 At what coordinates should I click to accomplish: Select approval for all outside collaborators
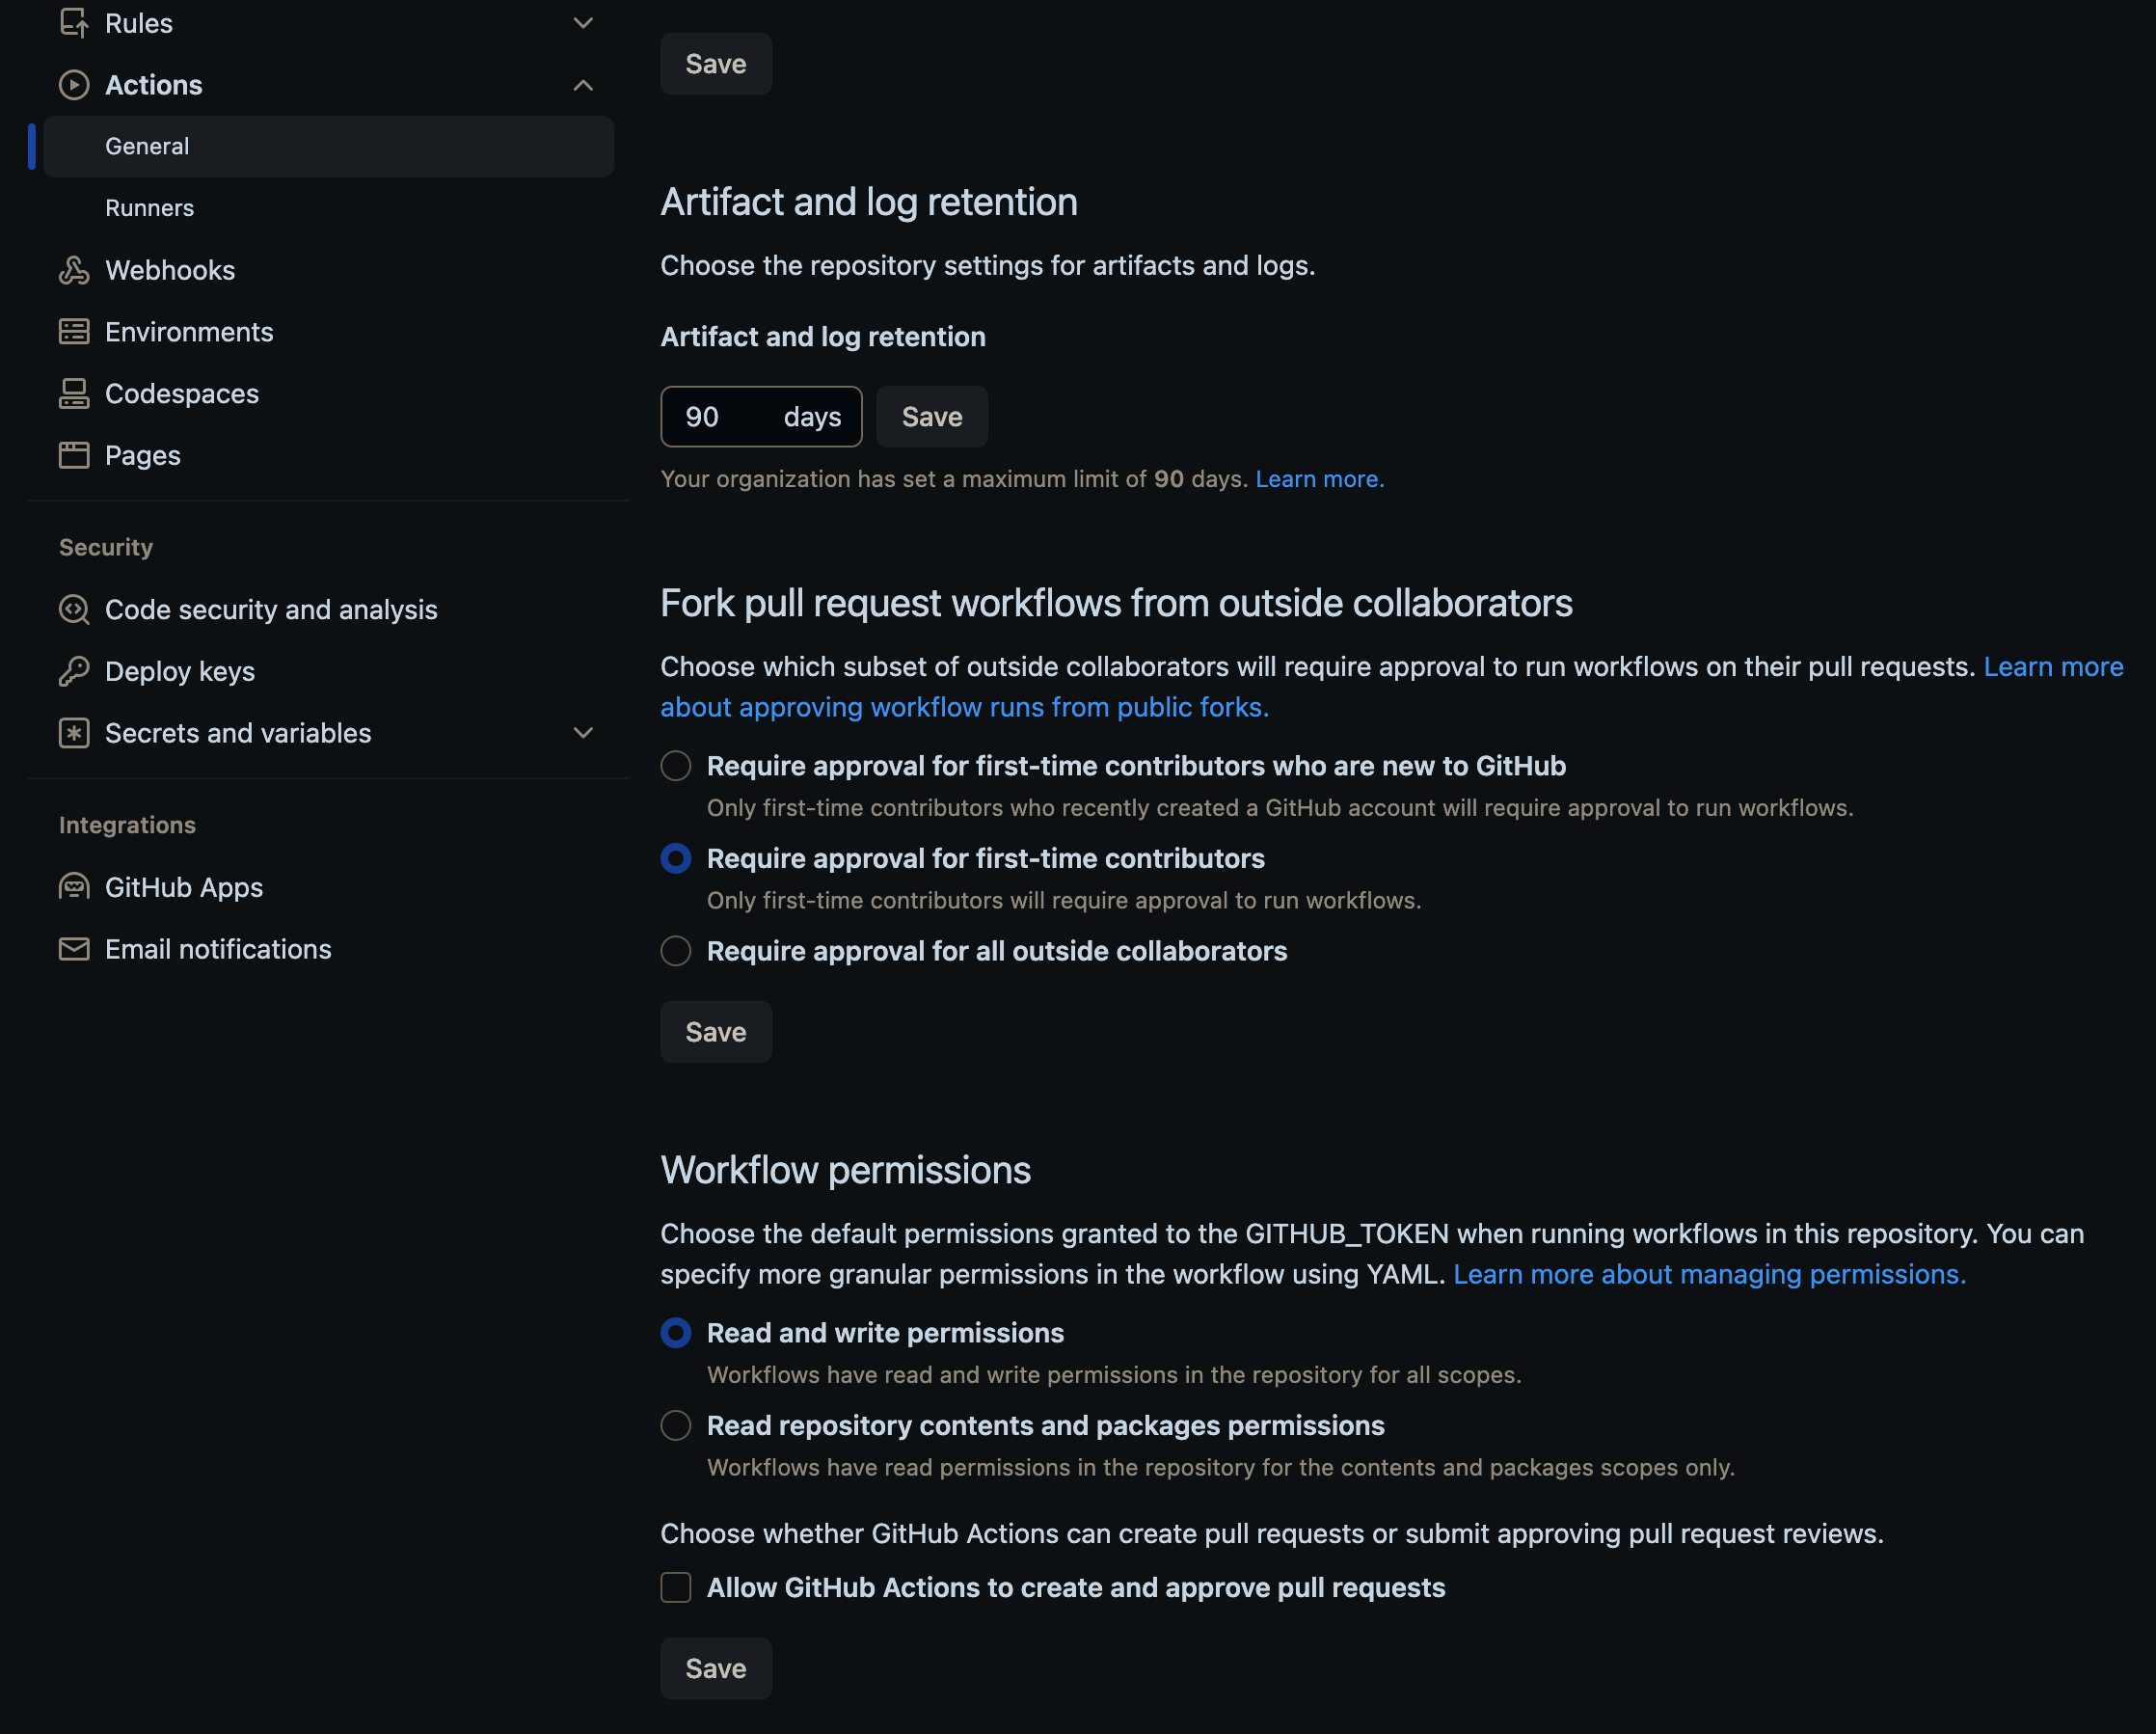(676, 951)
